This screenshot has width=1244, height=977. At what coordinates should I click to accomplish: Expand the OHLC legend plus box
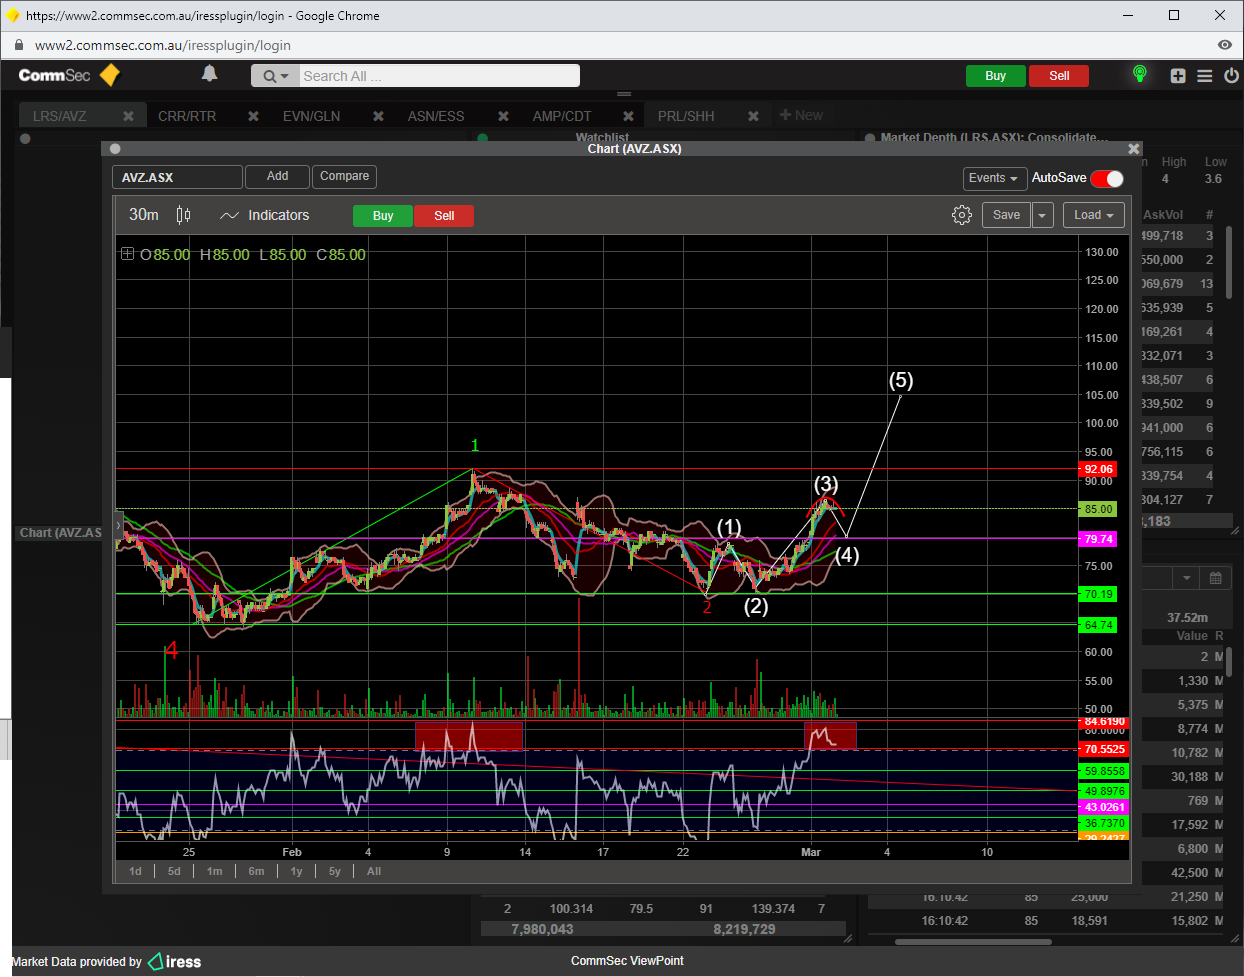[127, 254]
